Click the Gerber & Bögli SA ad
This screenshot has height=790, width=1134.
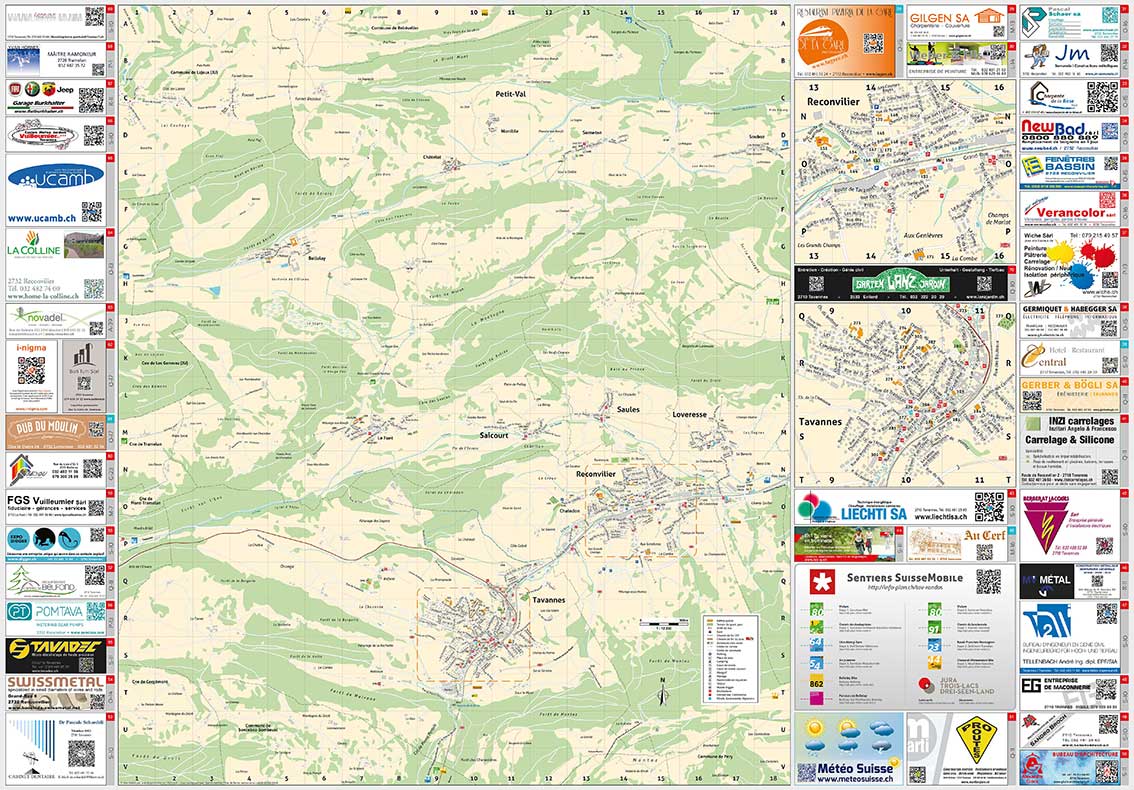(x=1070, y=395)
